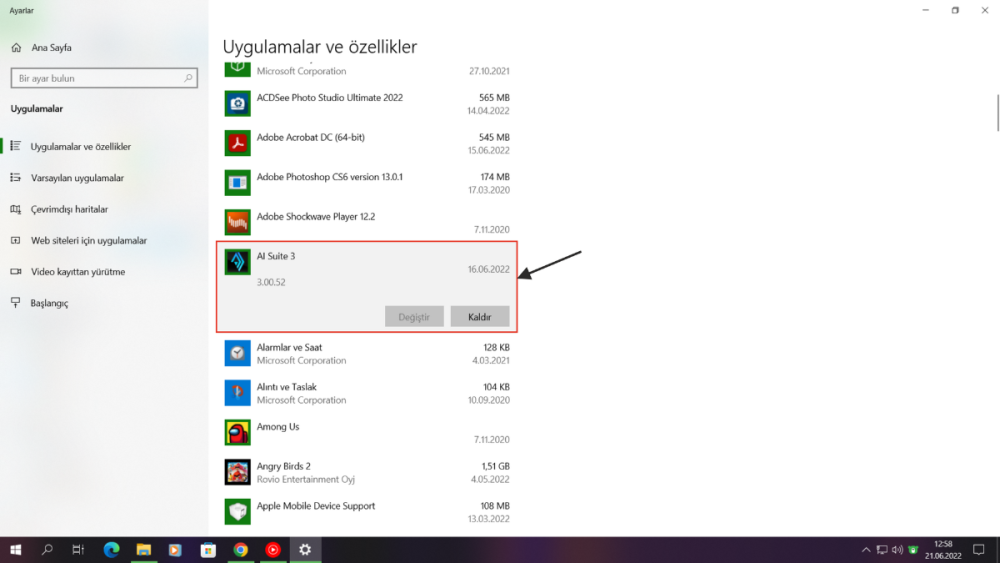The height and width of the screenshot is (563, 1000).
Task: Click the AI Suite 3 app icon
Action: (237, 262)
